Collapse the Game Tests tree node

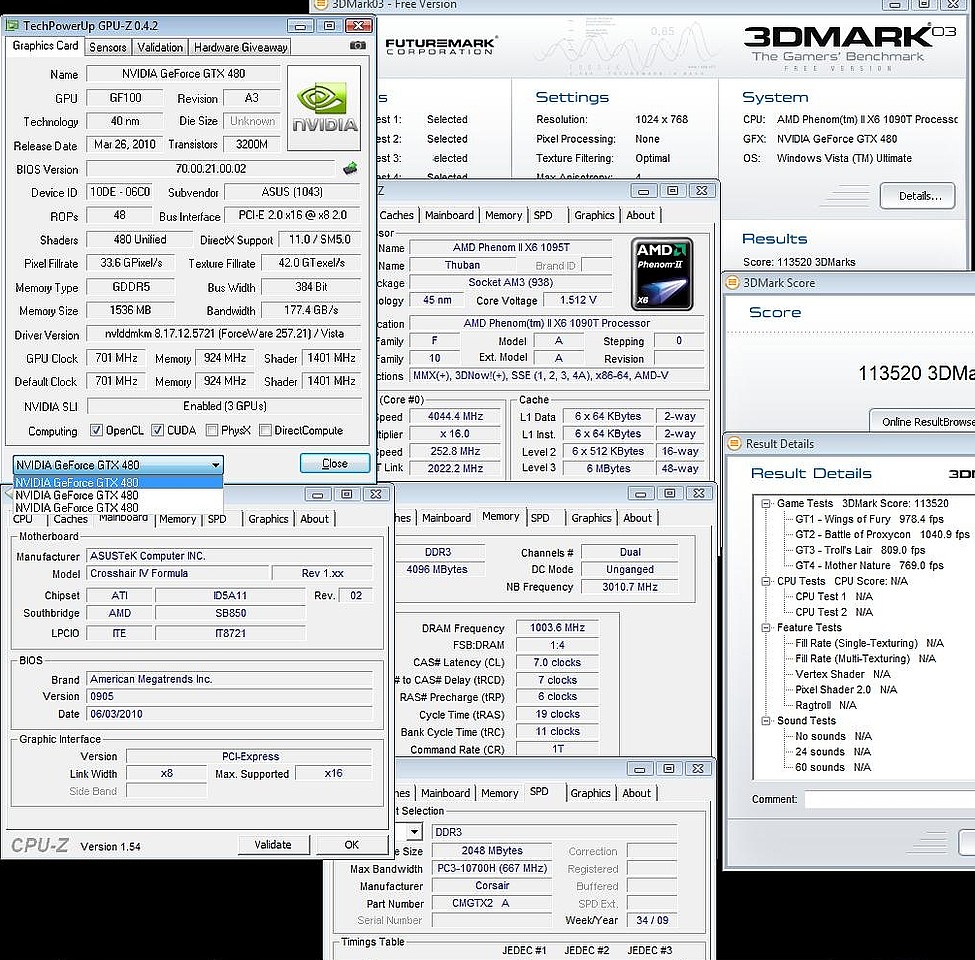tap(766, 504)
